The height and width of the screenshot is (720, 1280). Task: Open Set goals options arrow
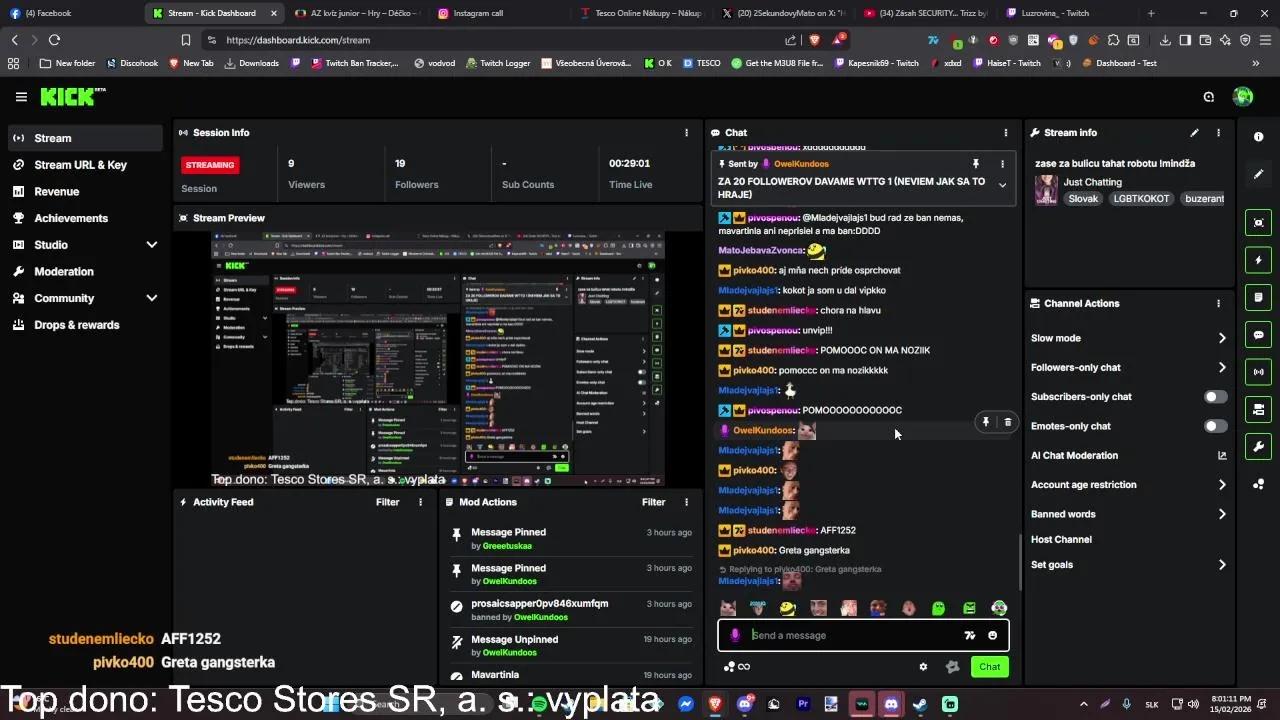1222,565
